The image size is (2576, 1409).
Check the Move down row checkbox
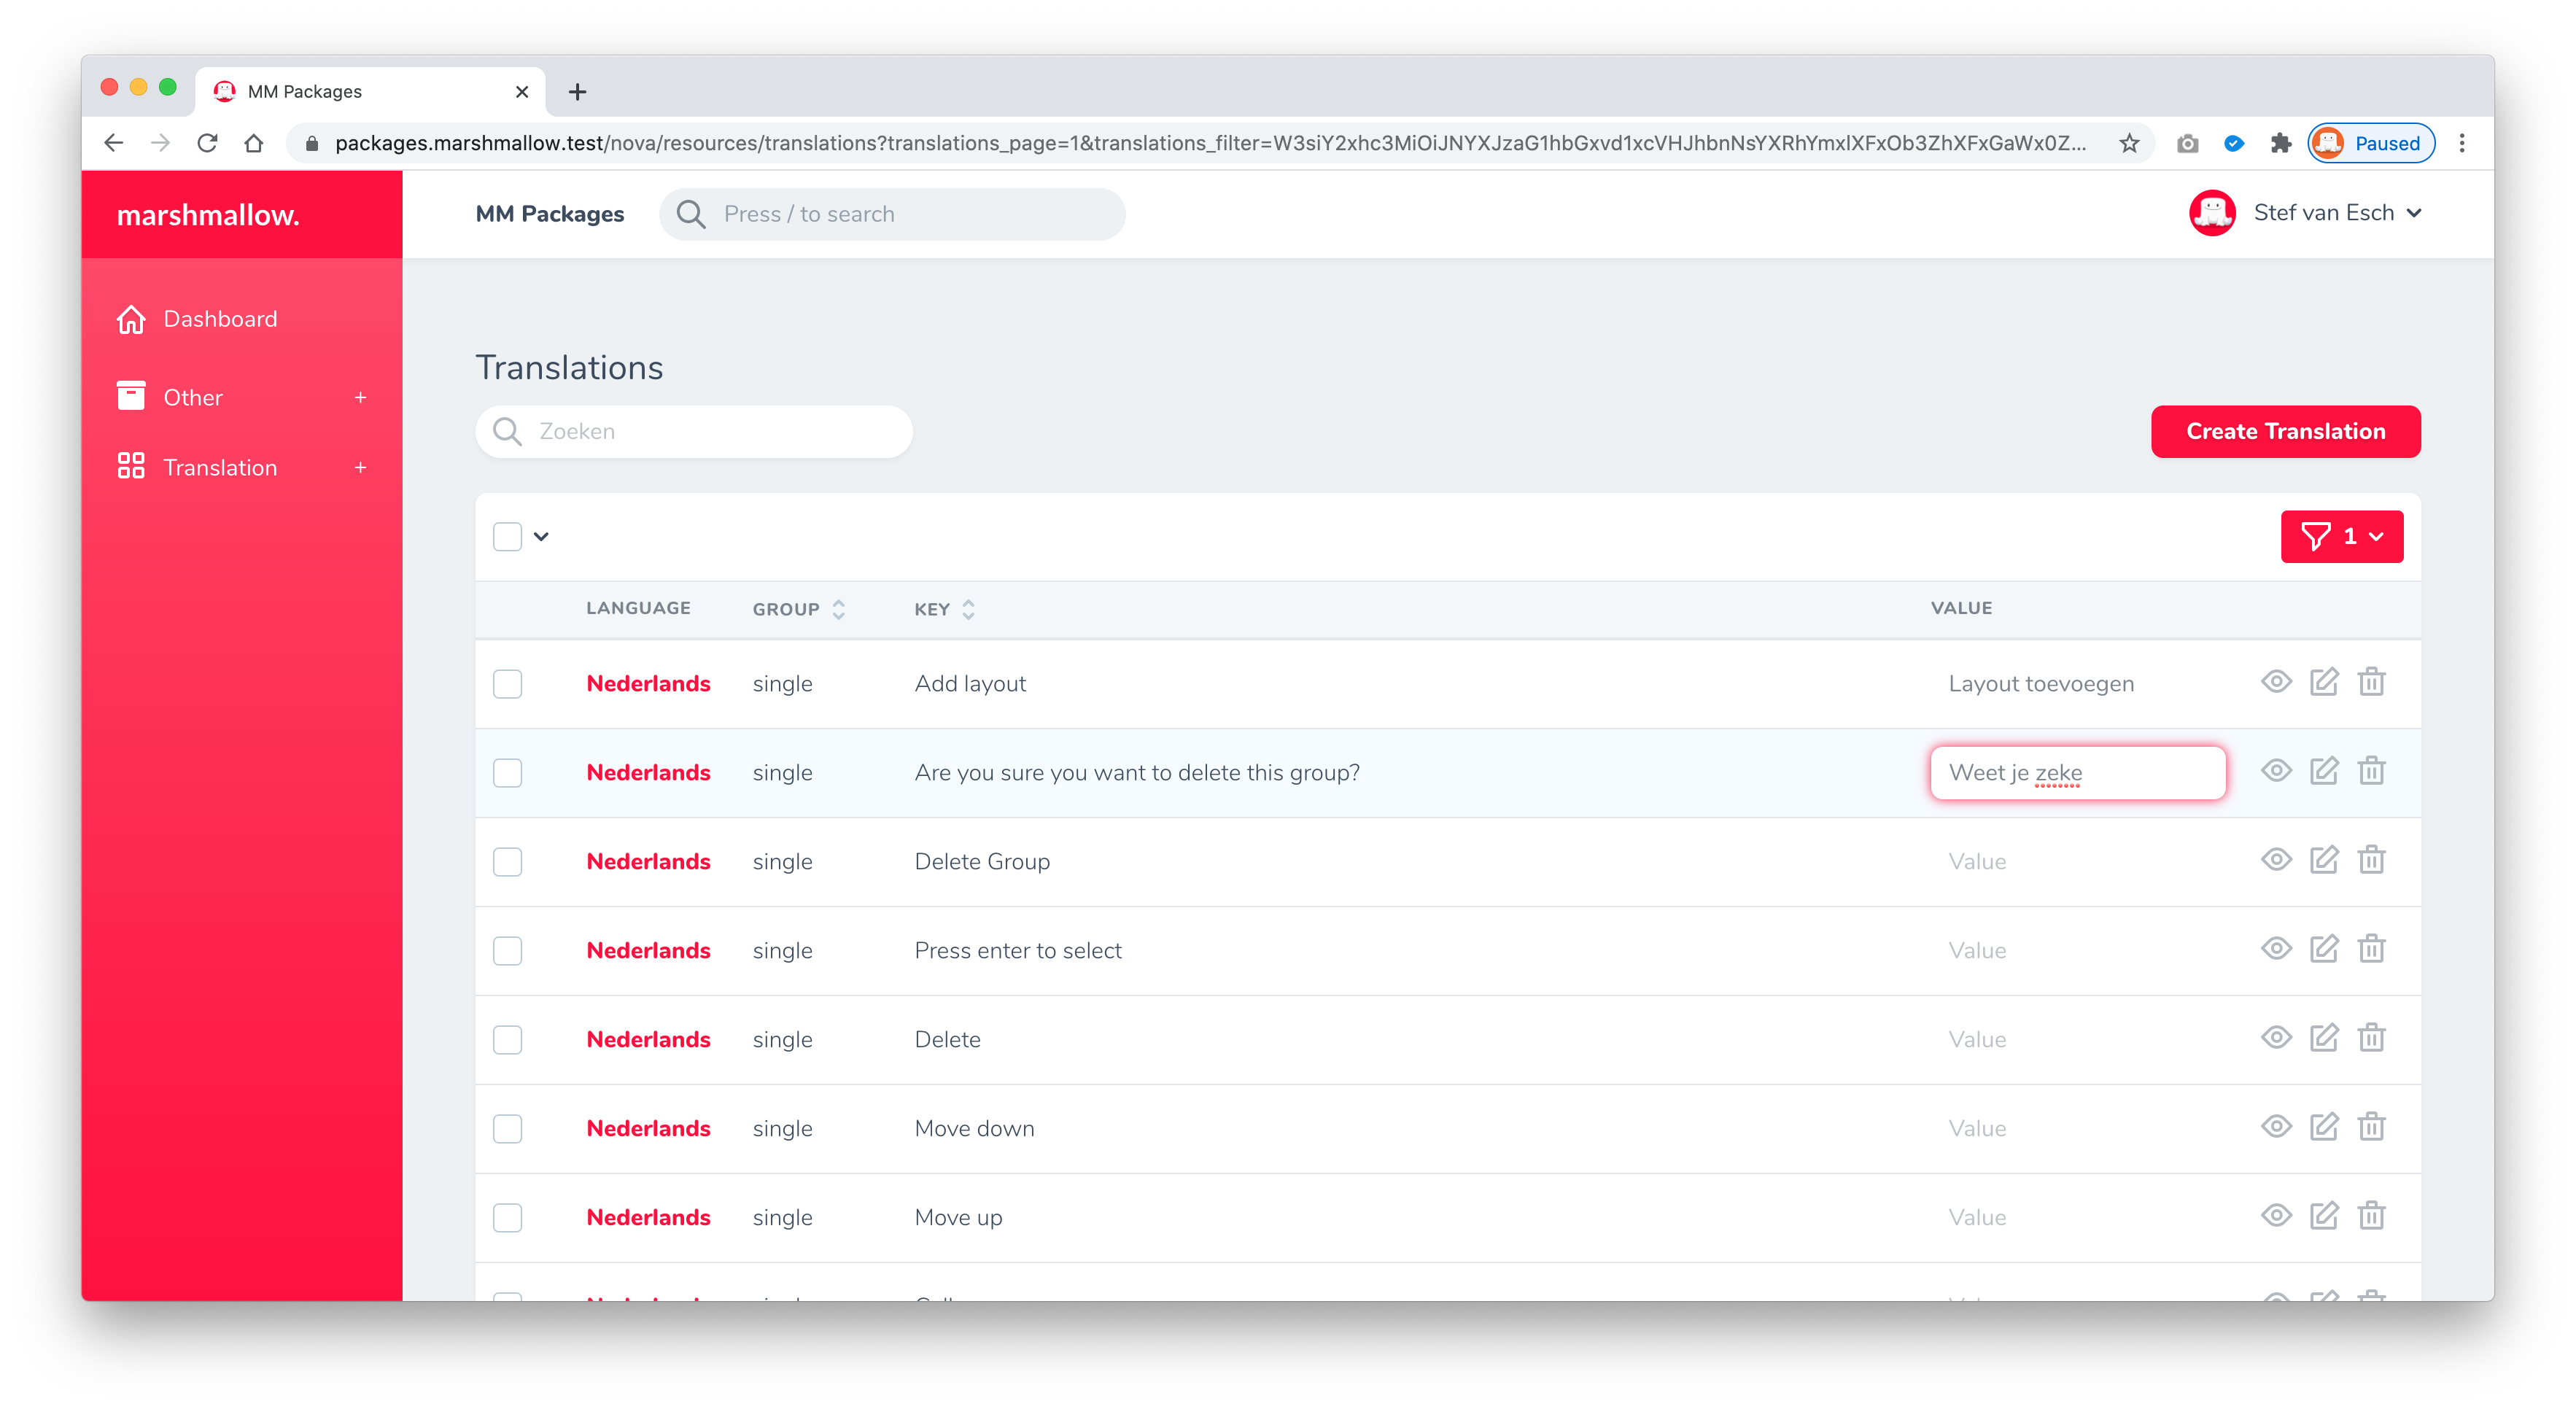point(507,1128)
